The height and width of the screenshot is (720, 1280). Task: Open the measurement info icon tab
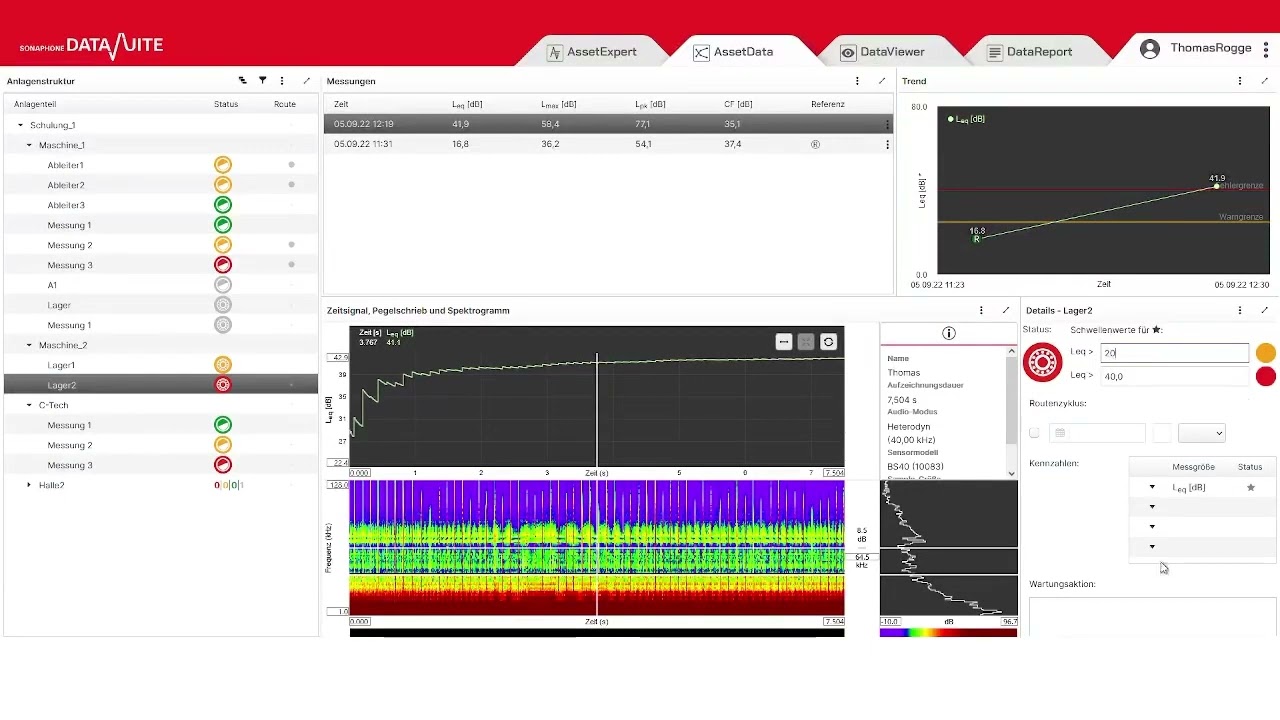click(x=948, y=334)
